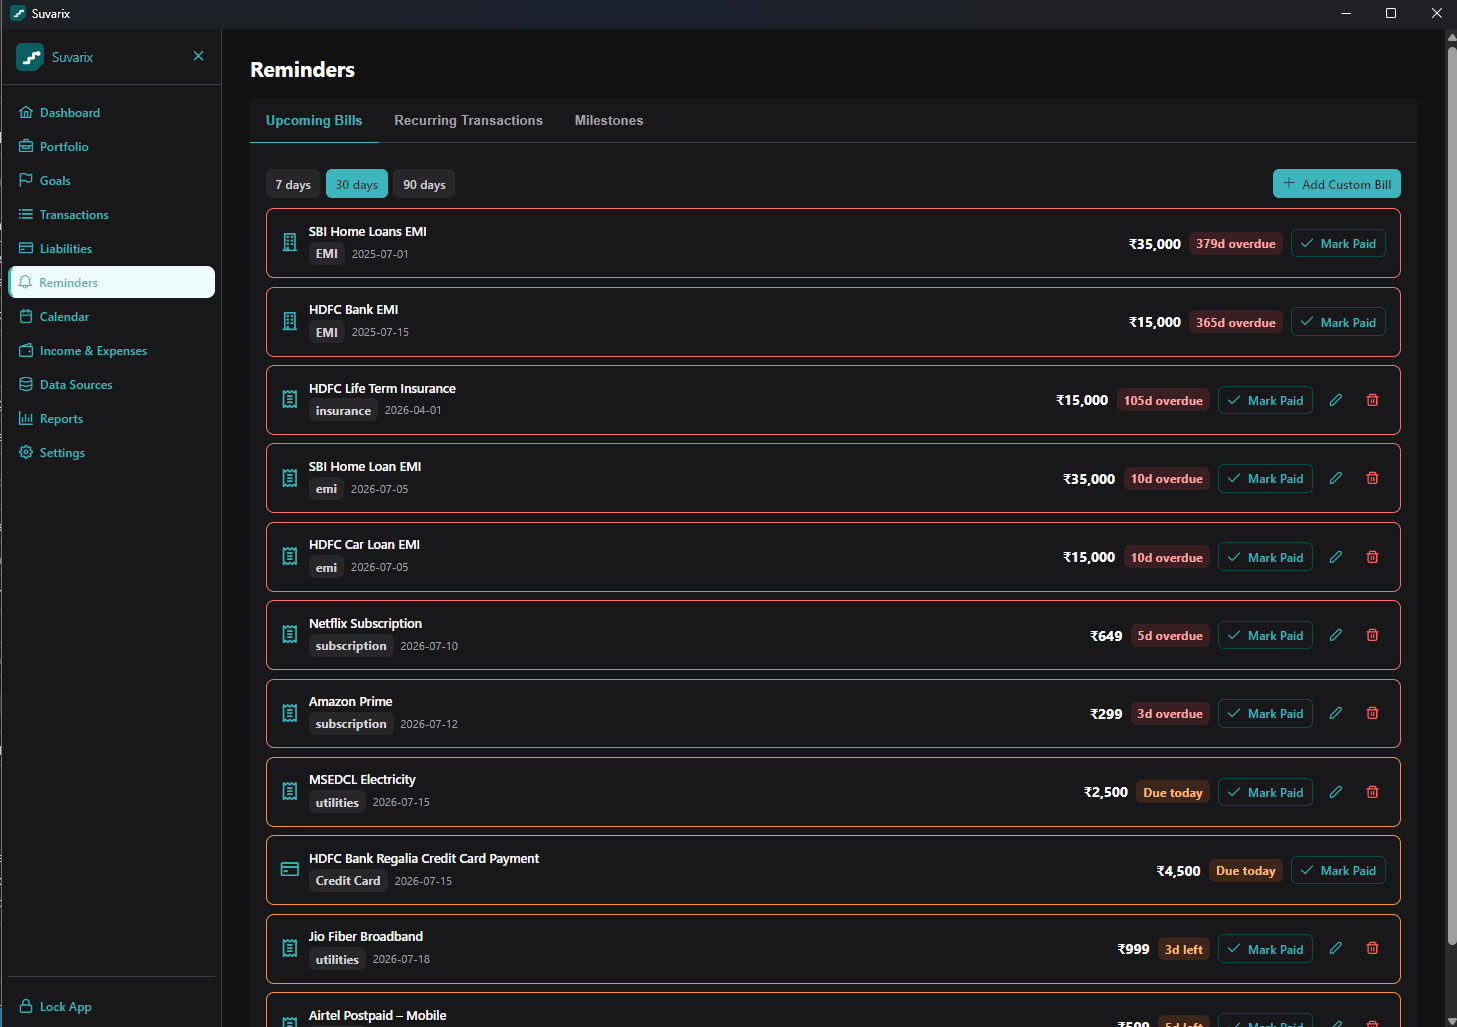Click the scrollbar down arrow
Image resolution: width=1457 pixels, height=1027 pixels.
1452,1019
